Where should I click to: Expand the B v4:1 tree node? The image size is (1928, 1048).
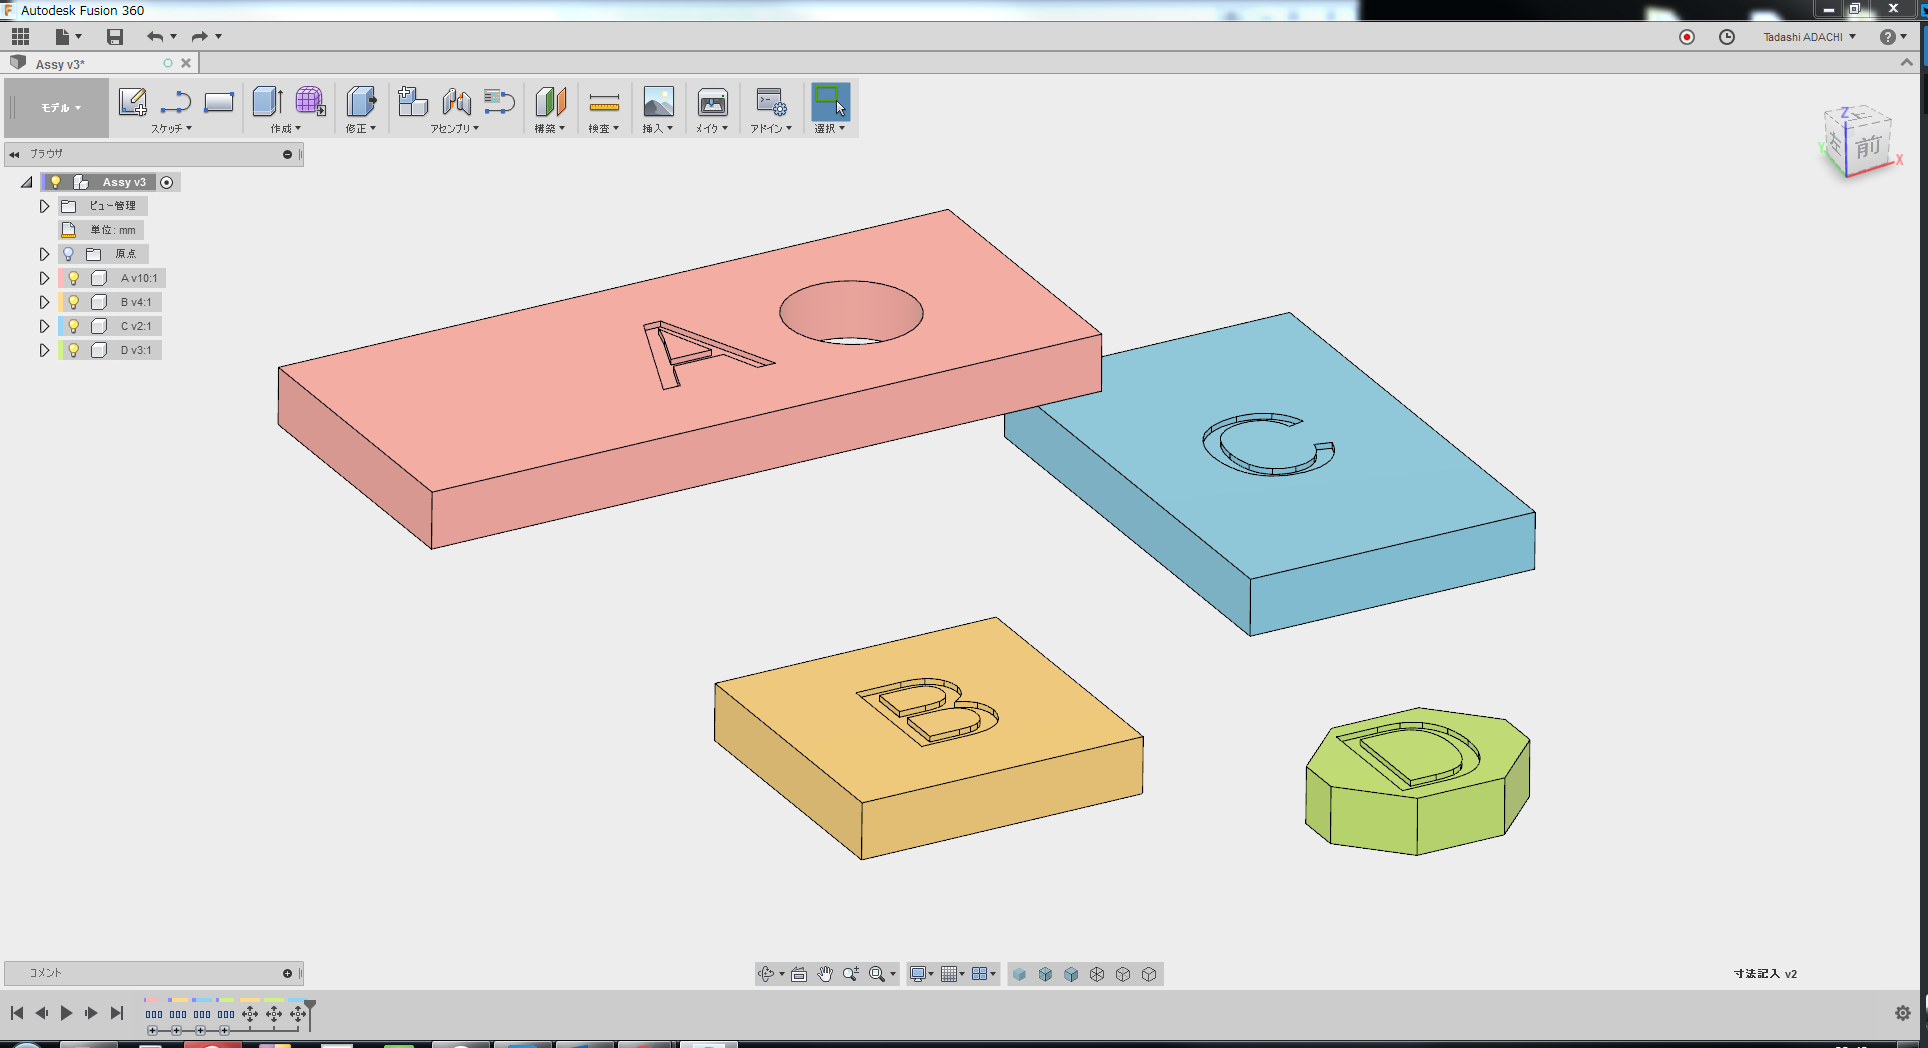point(44,302)
